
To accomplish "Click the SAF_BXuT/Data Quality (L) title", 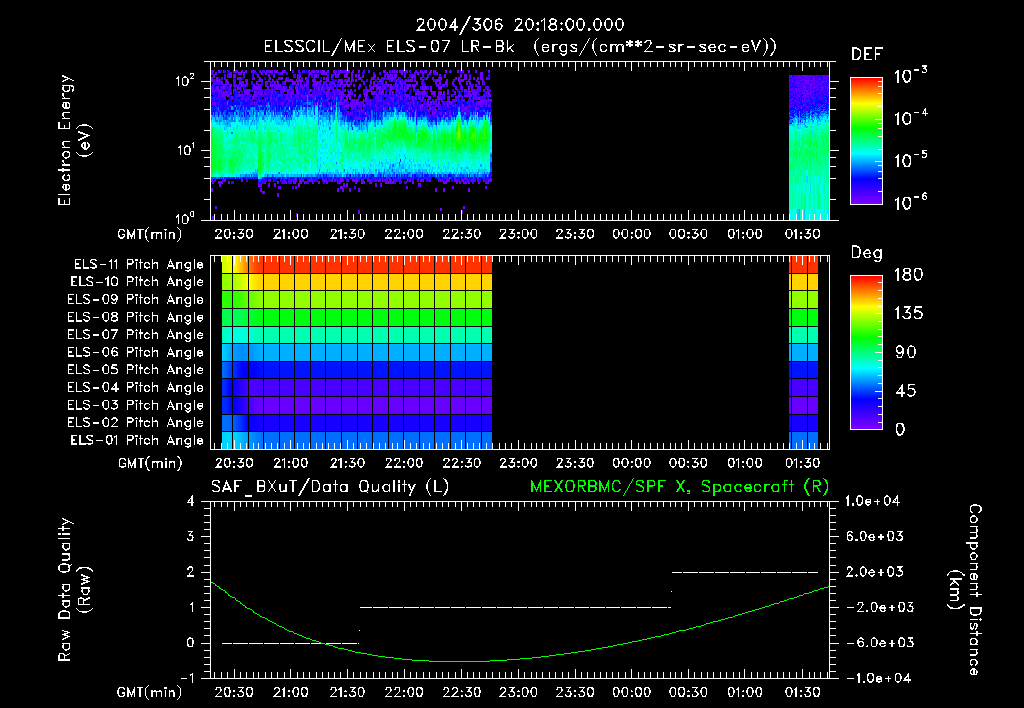I will [x=330, y=487].
